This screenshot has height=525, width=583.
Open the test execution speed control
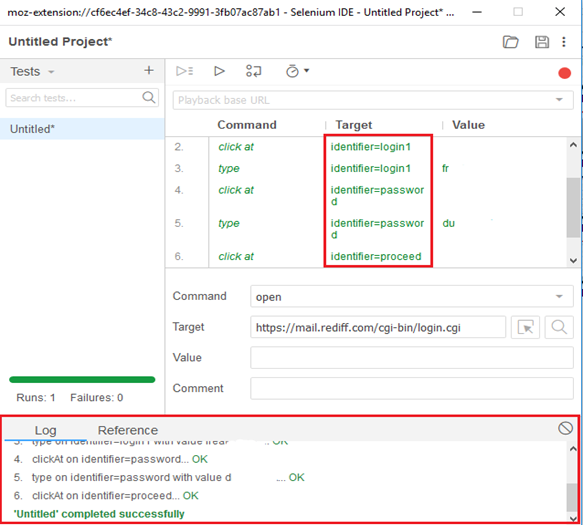click(x=297, y=71)
